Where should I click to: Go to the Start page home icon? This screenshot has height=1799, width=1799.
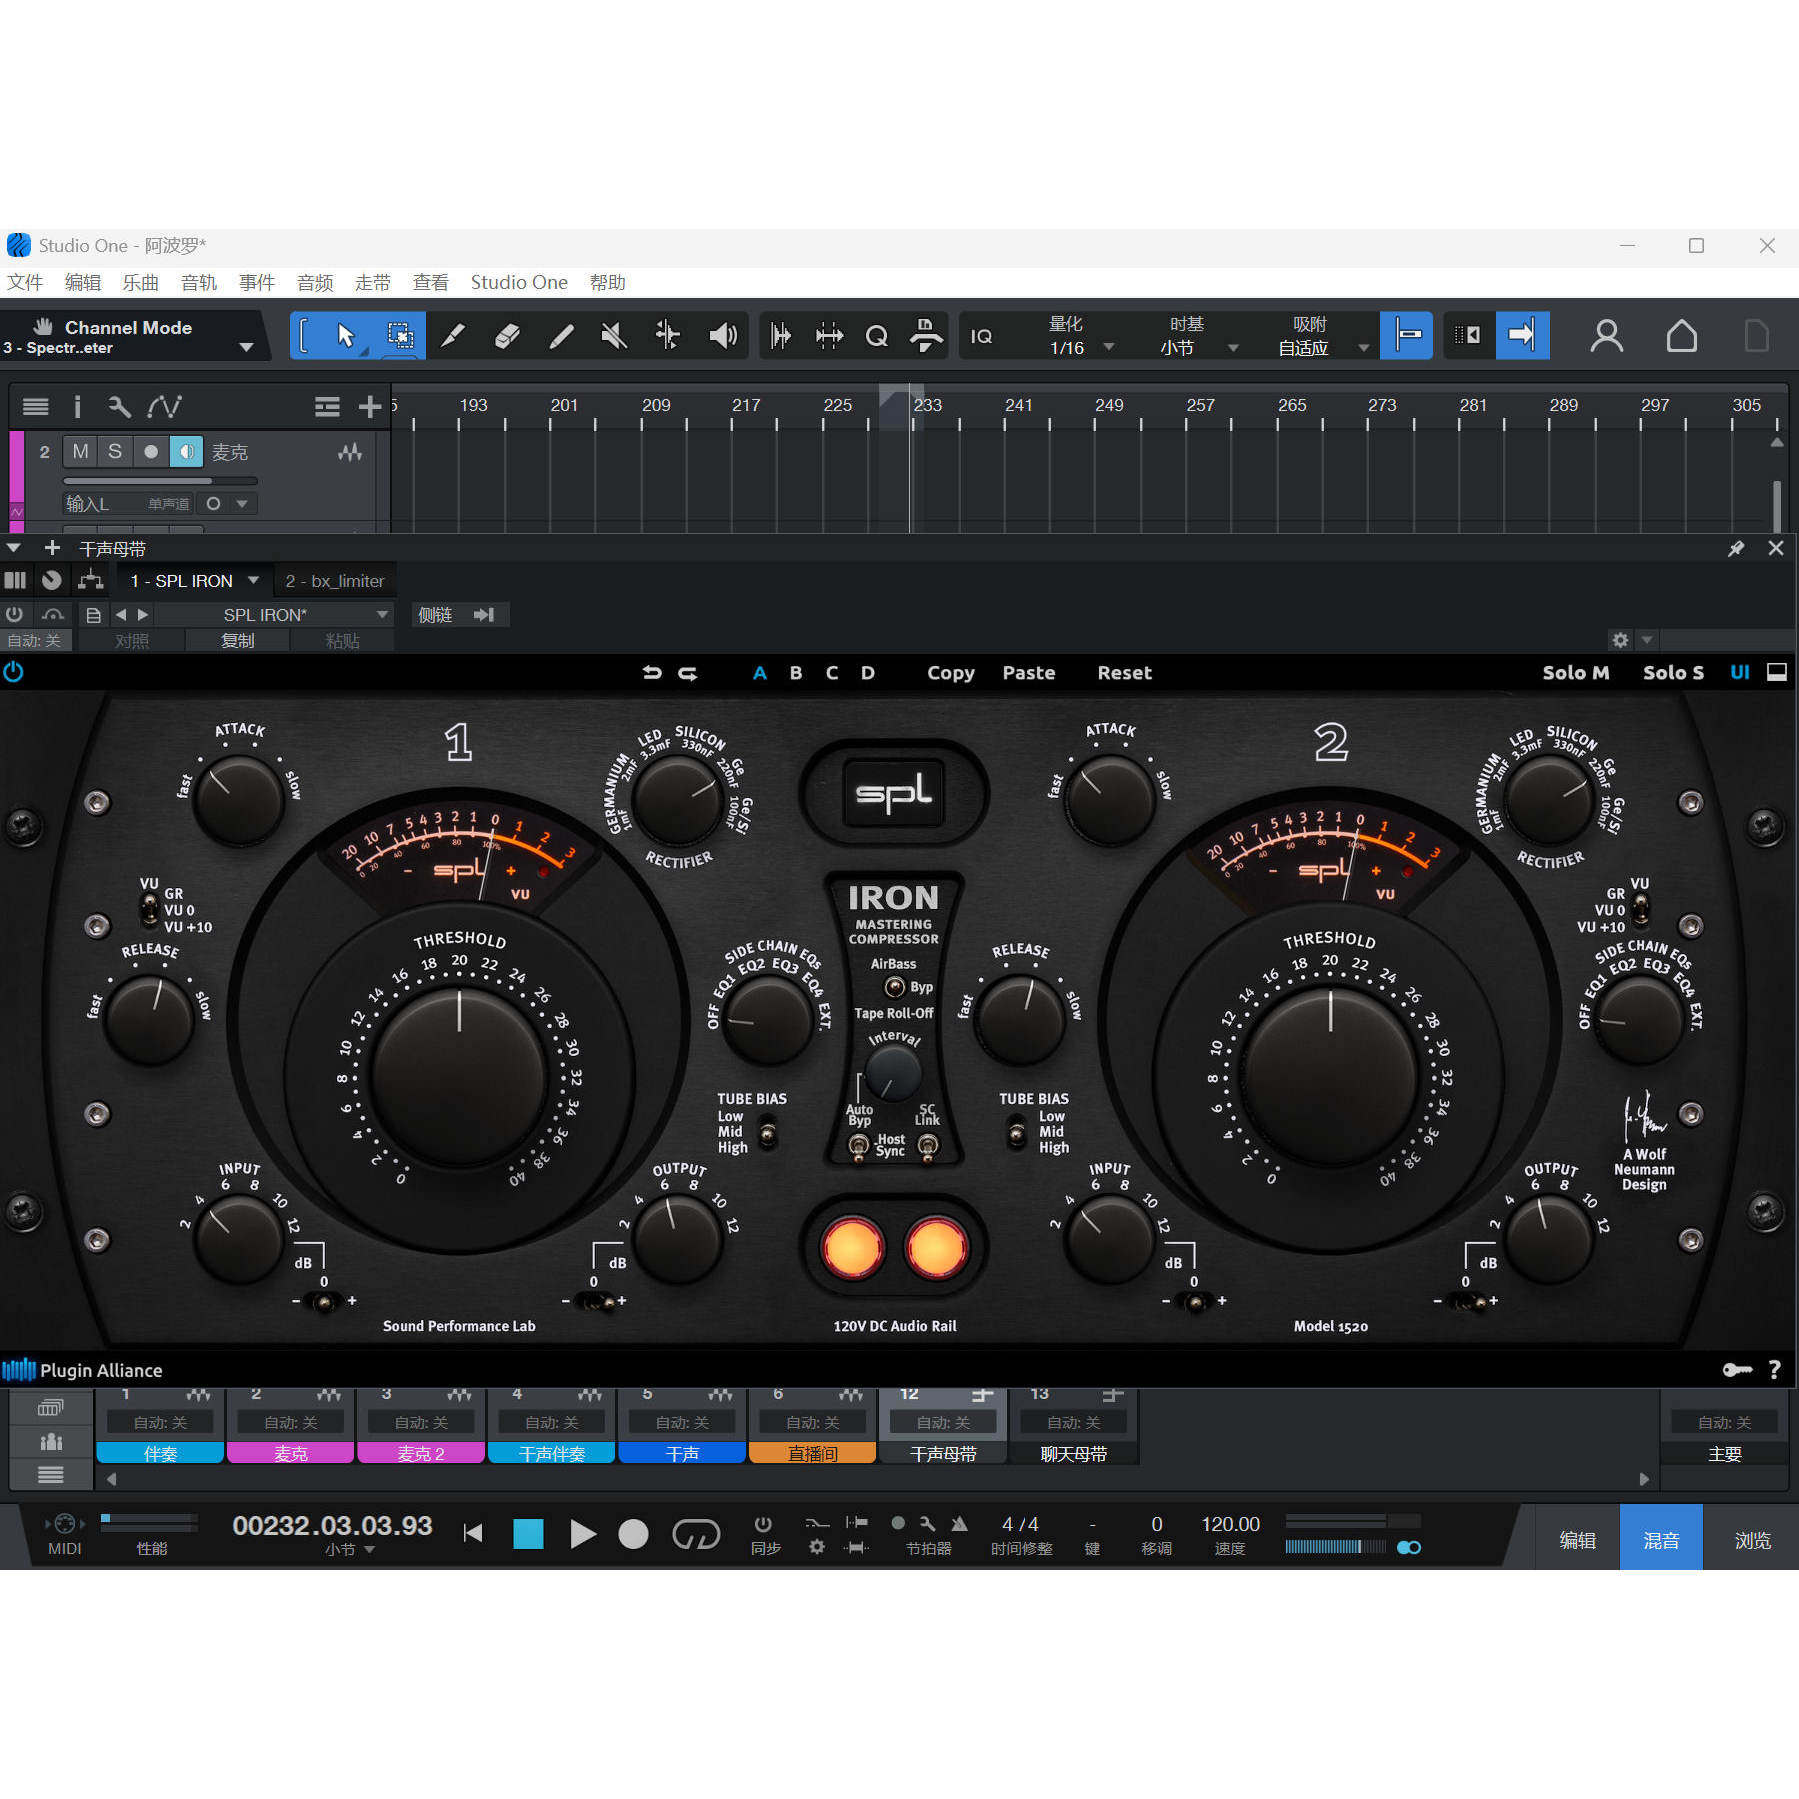[1681, 336]
